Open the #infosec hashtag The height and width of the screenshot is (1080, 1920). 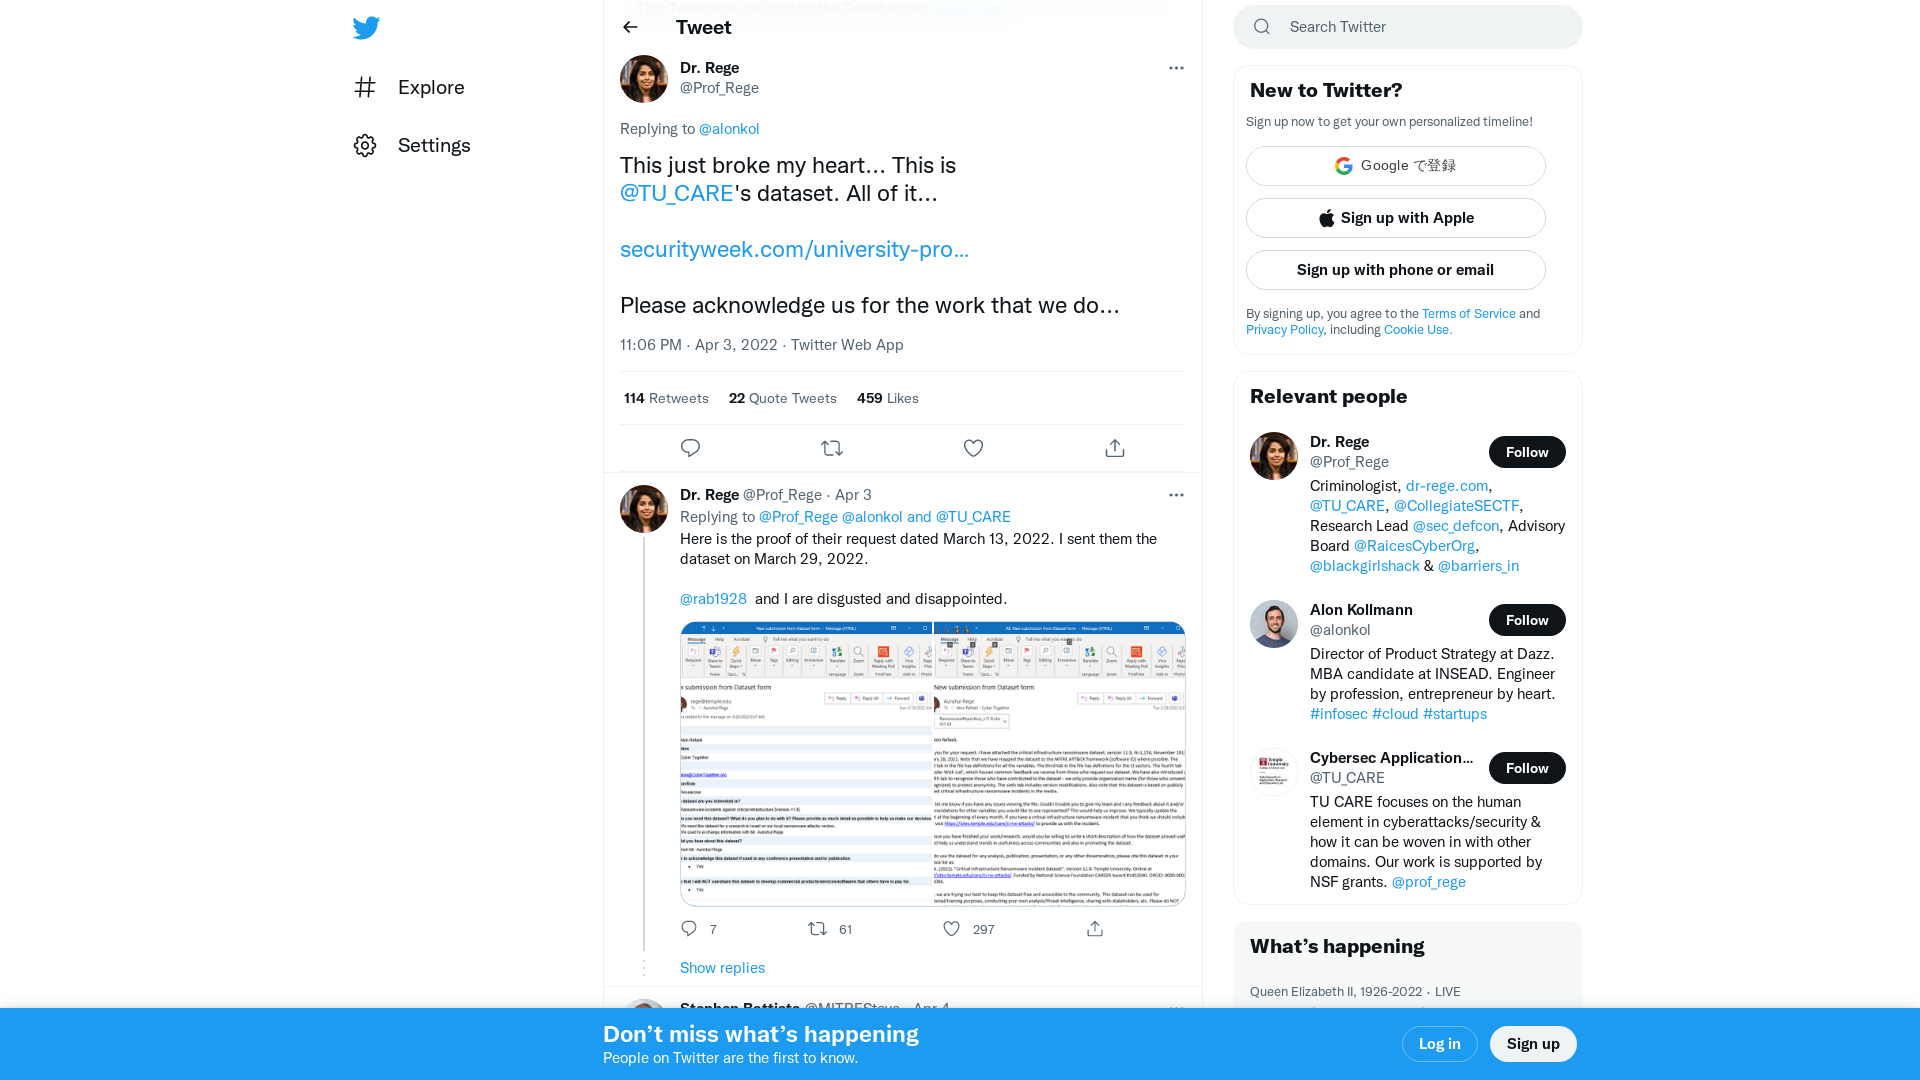click(1339, 714)
